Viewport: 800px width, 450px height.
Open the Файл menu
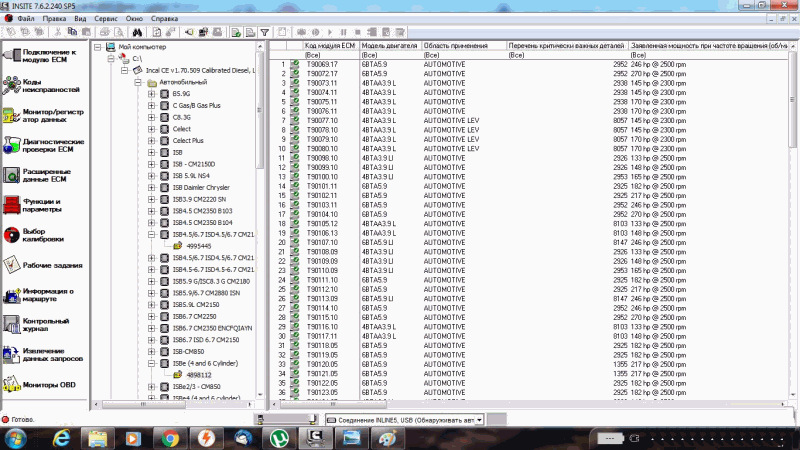(x=26, y=18)
